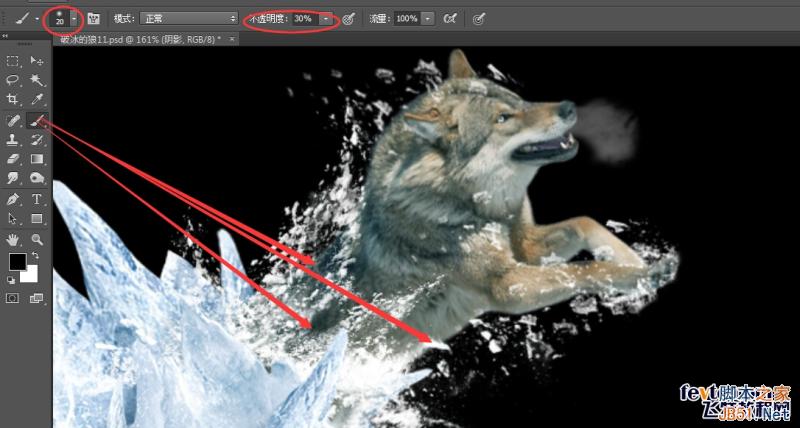Select the History Brush tool

pos(37,140)
